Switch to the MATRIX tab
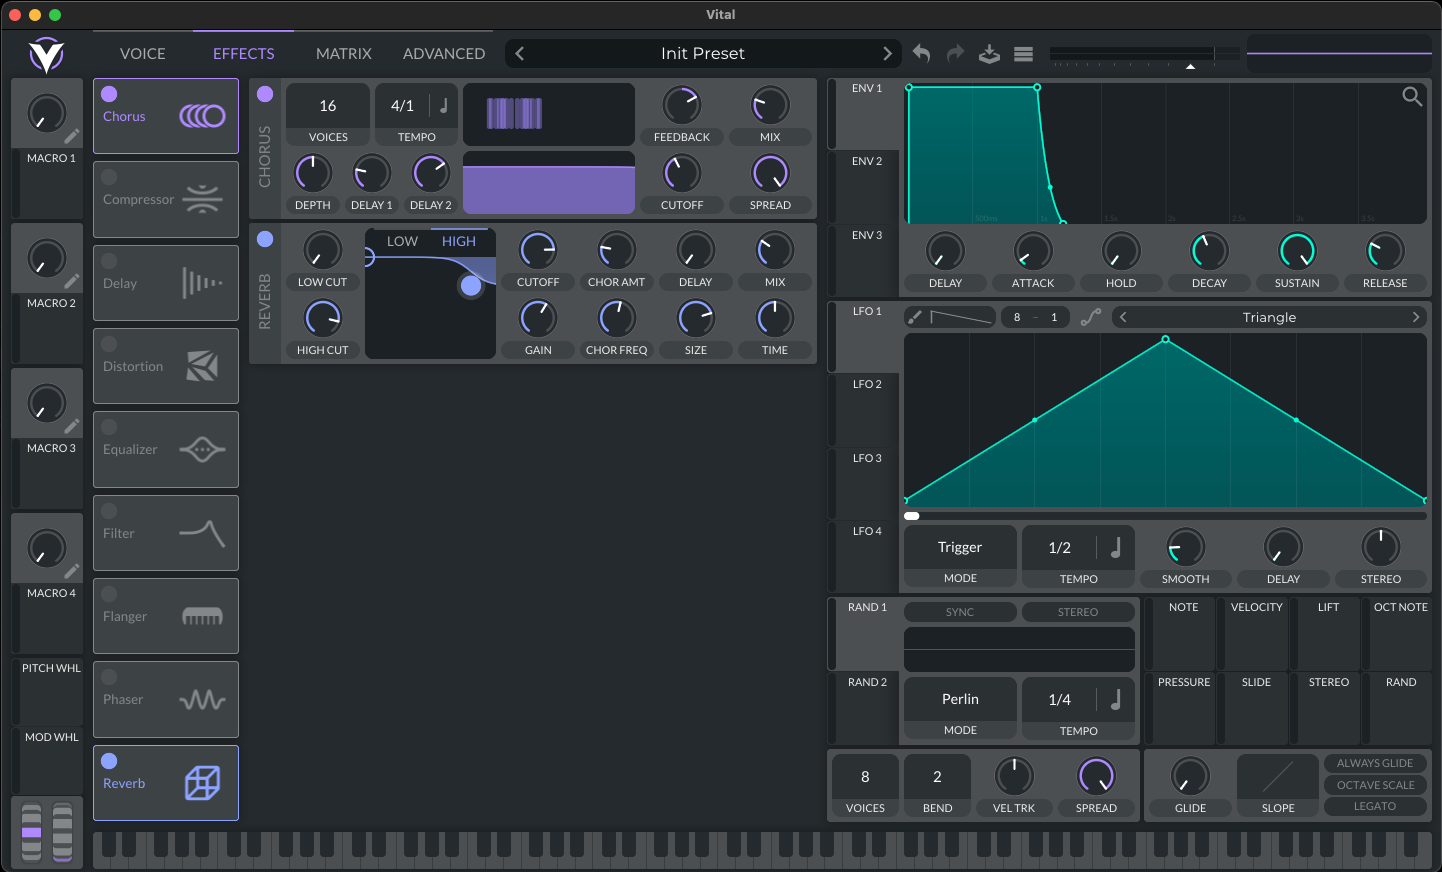Screen dimensions: 1442x872 pyautogui.click(x=344, y=54)
